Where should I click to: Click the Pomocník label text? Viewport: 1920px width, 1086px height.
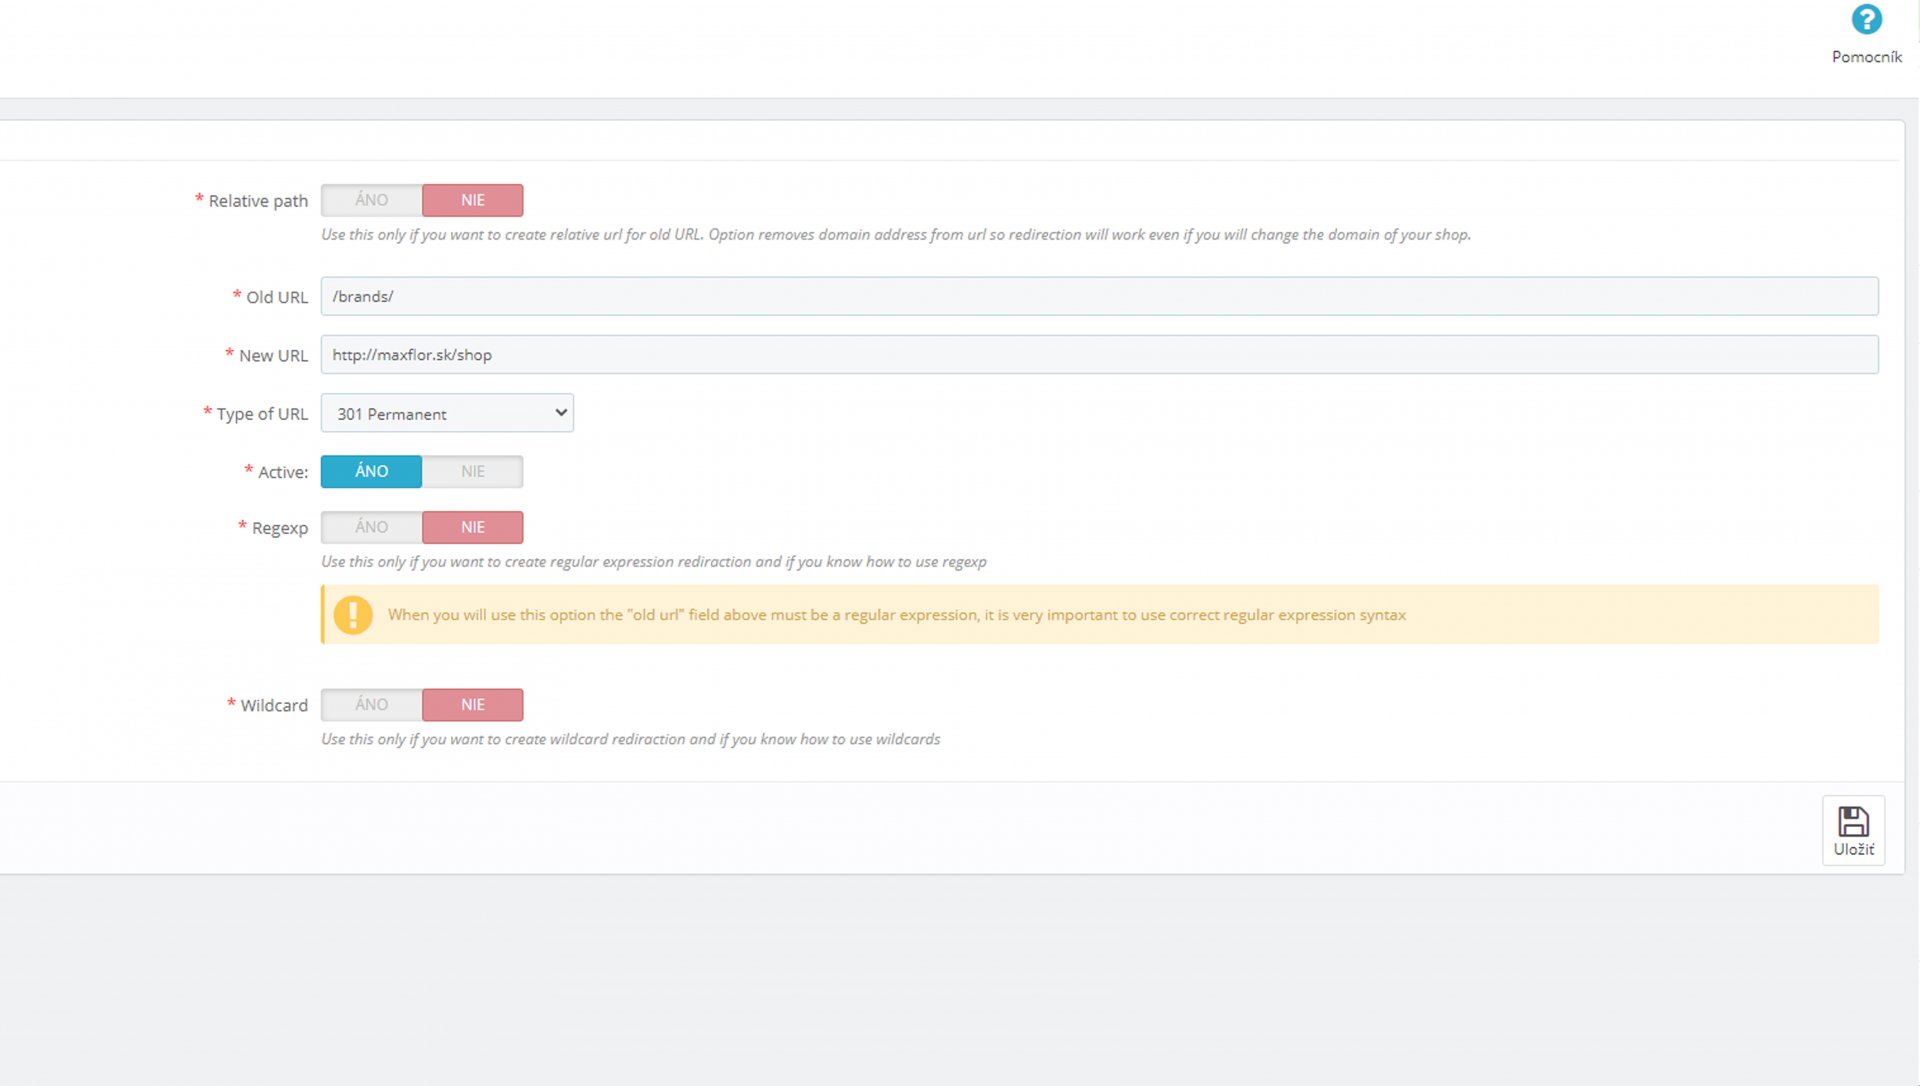(1866, 57)
